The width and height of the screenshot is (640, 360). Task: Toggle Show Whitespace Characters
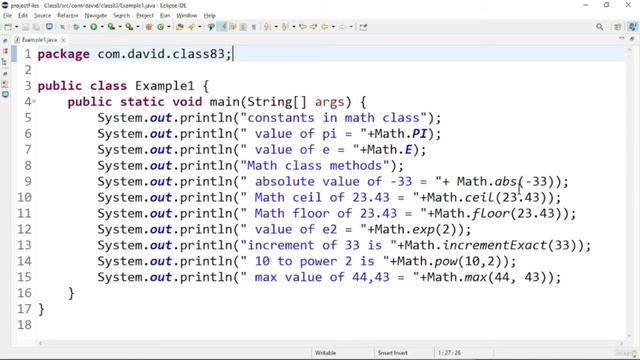point(253,27)
